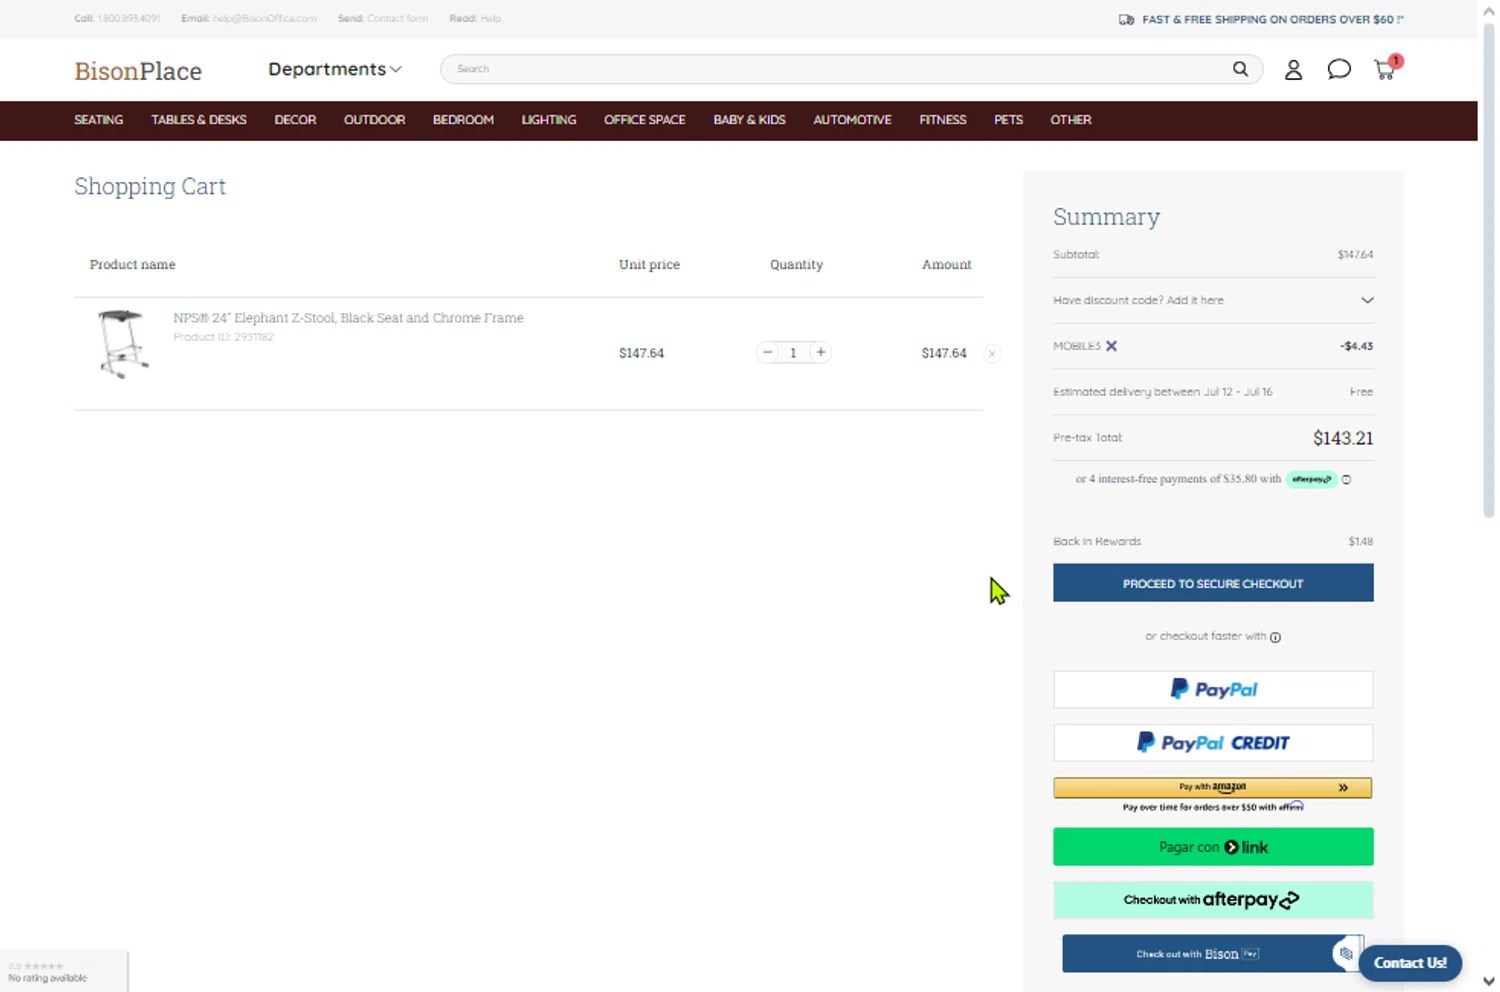Click the Pagar con link button
The image size is (1500, 992).
[1213, 847]
